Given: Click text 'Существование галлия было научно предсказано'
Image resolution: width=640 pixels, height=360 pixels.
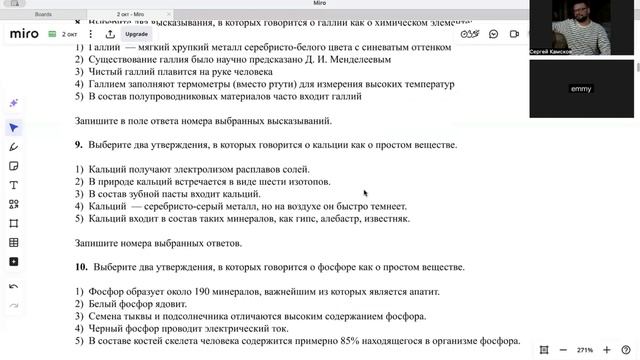Looking at the screenshot, I should [196, 60].
